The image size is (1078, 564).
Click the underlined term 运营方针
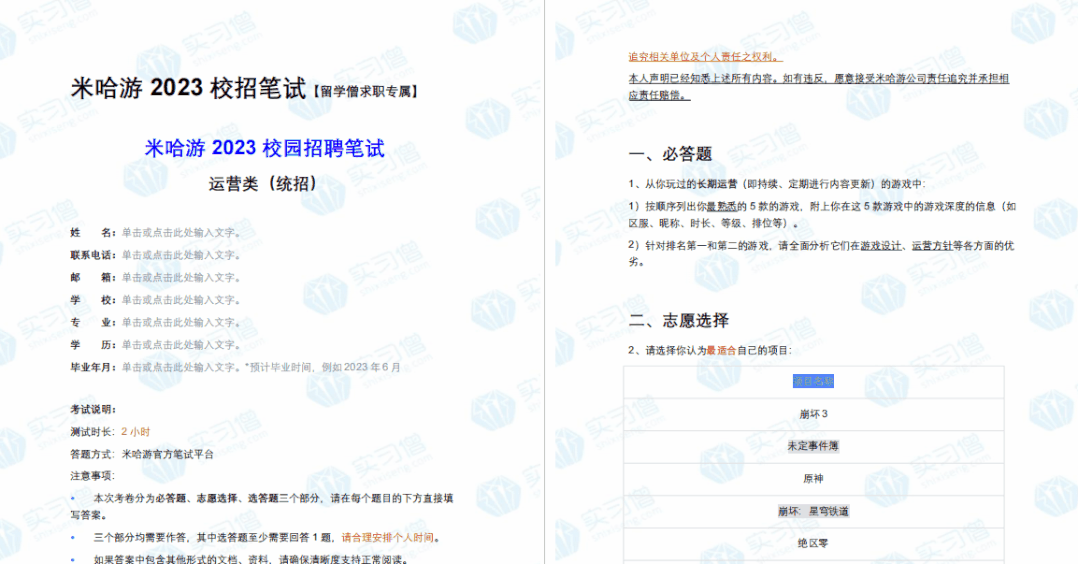(x=932, y=246)
